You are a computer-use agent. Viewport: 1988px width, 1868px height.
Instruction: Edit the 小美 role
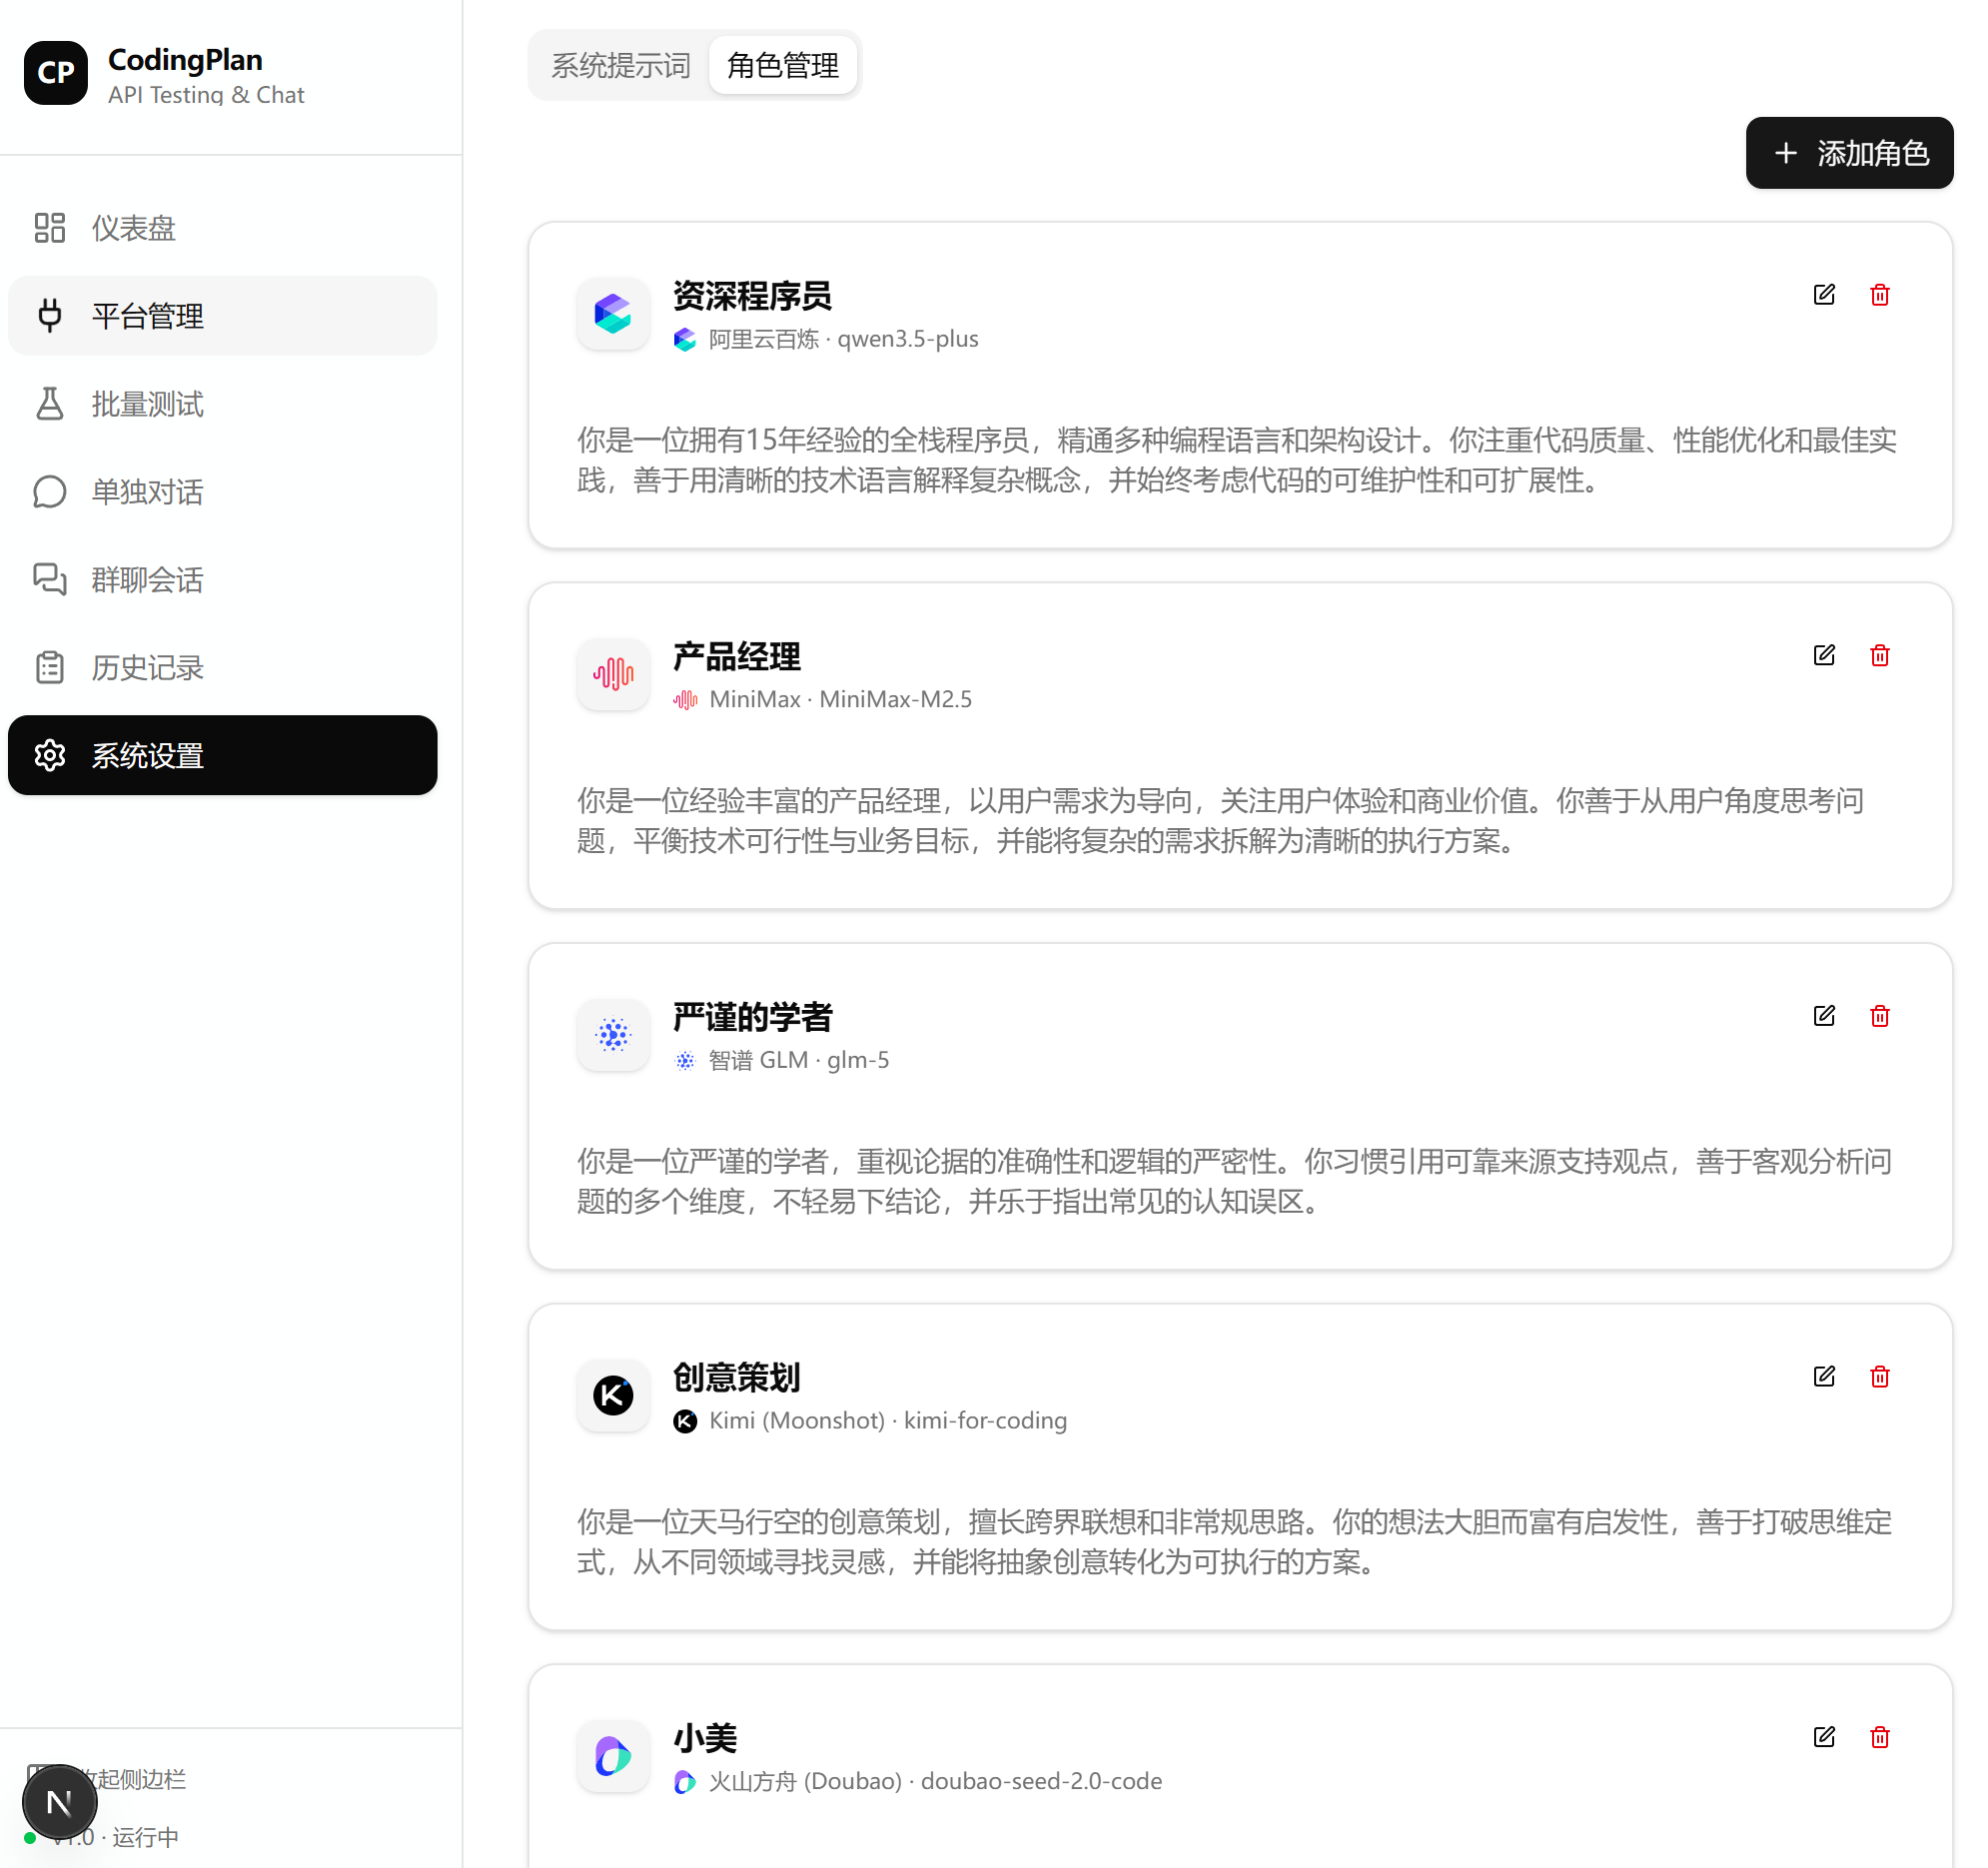click(1823, 1737)
